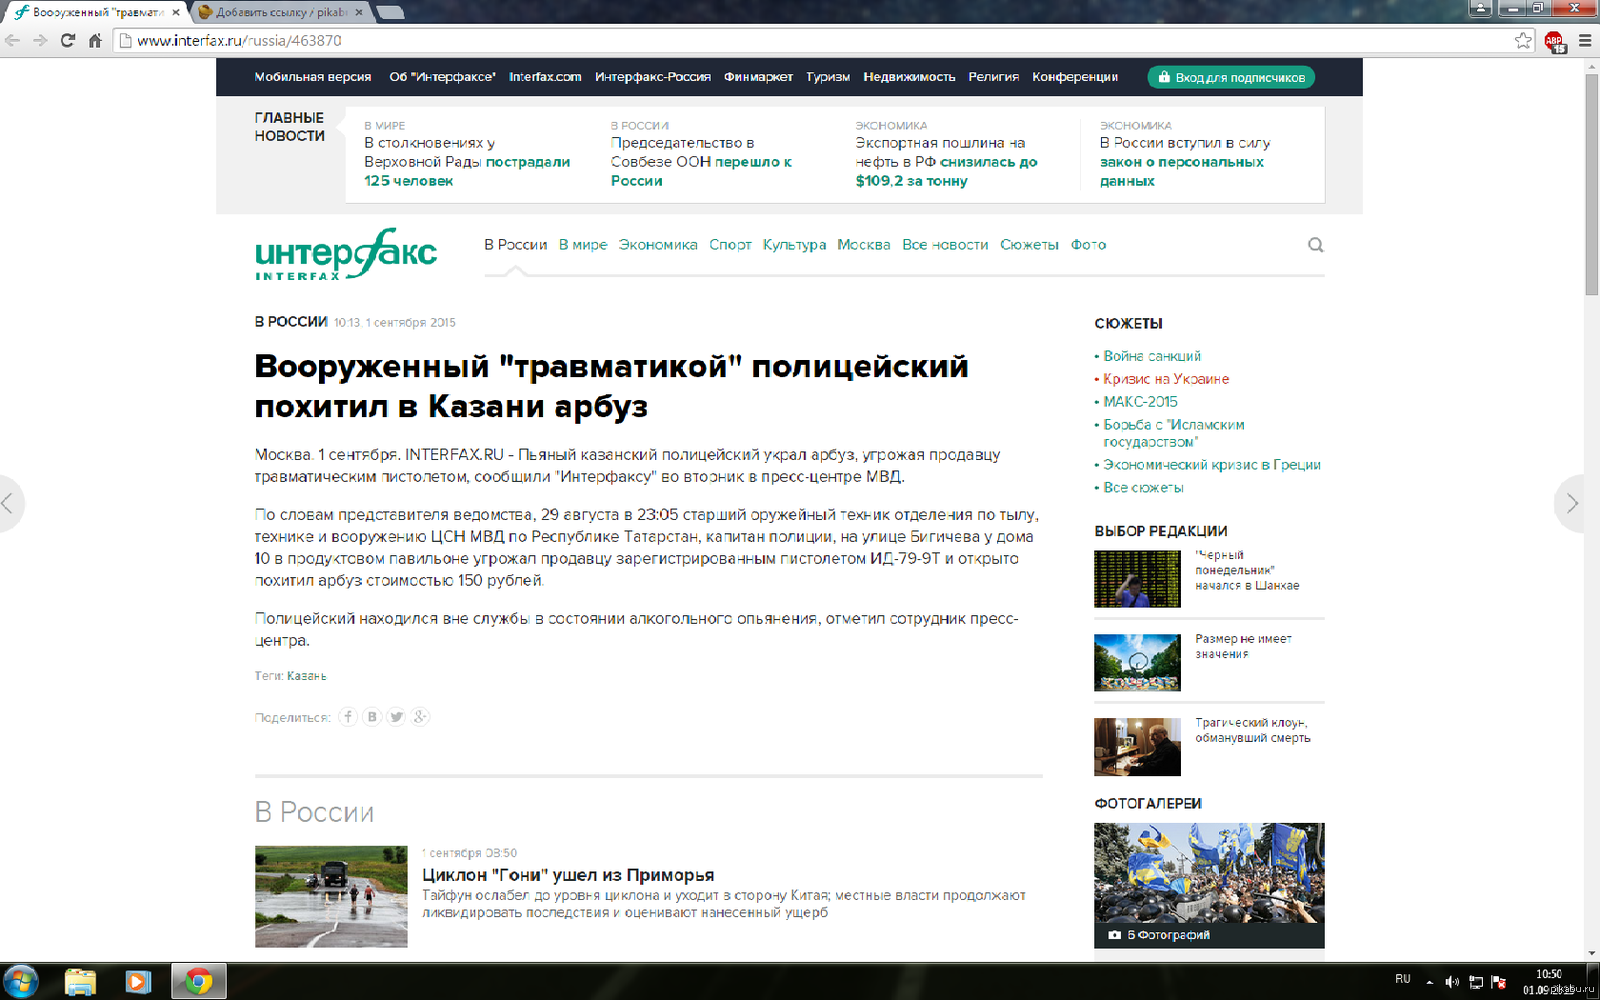Screen dimensions: 1600x1000
Task: Share article via Google Plus icon
Action: point(420,717)
